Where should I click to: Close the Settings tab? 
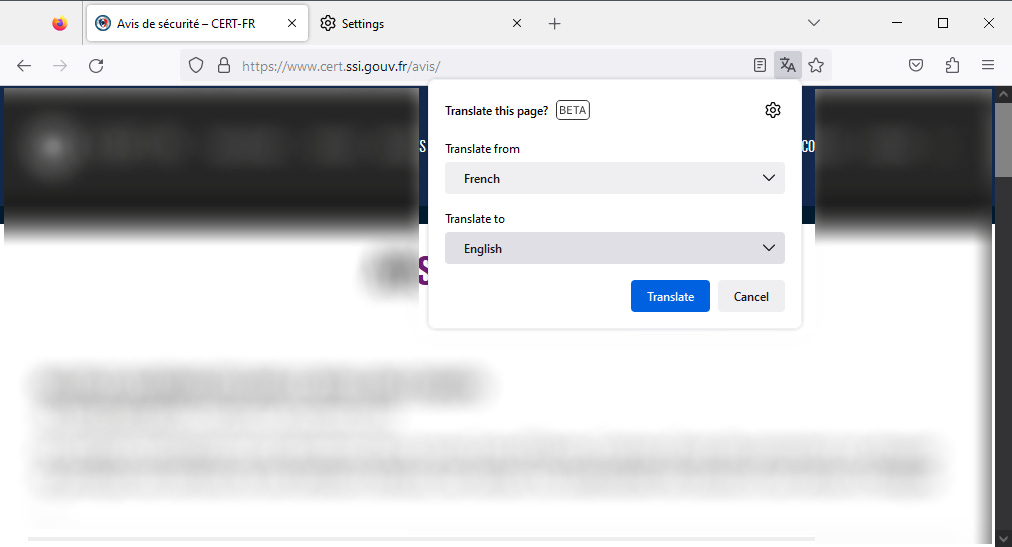tap(517, 23)
